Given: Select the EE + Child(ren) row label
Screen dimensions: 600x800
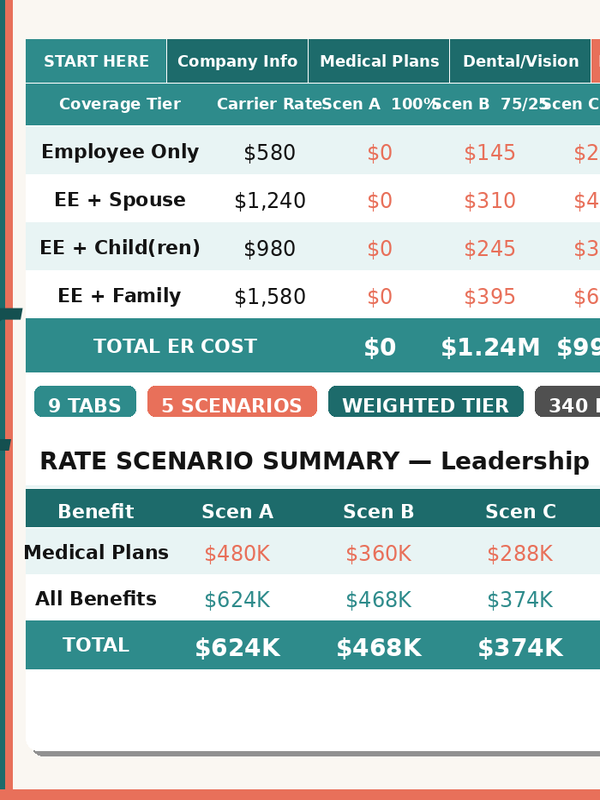Looking at the screenshot, I should pyautogui.click(x=120, y=248).
